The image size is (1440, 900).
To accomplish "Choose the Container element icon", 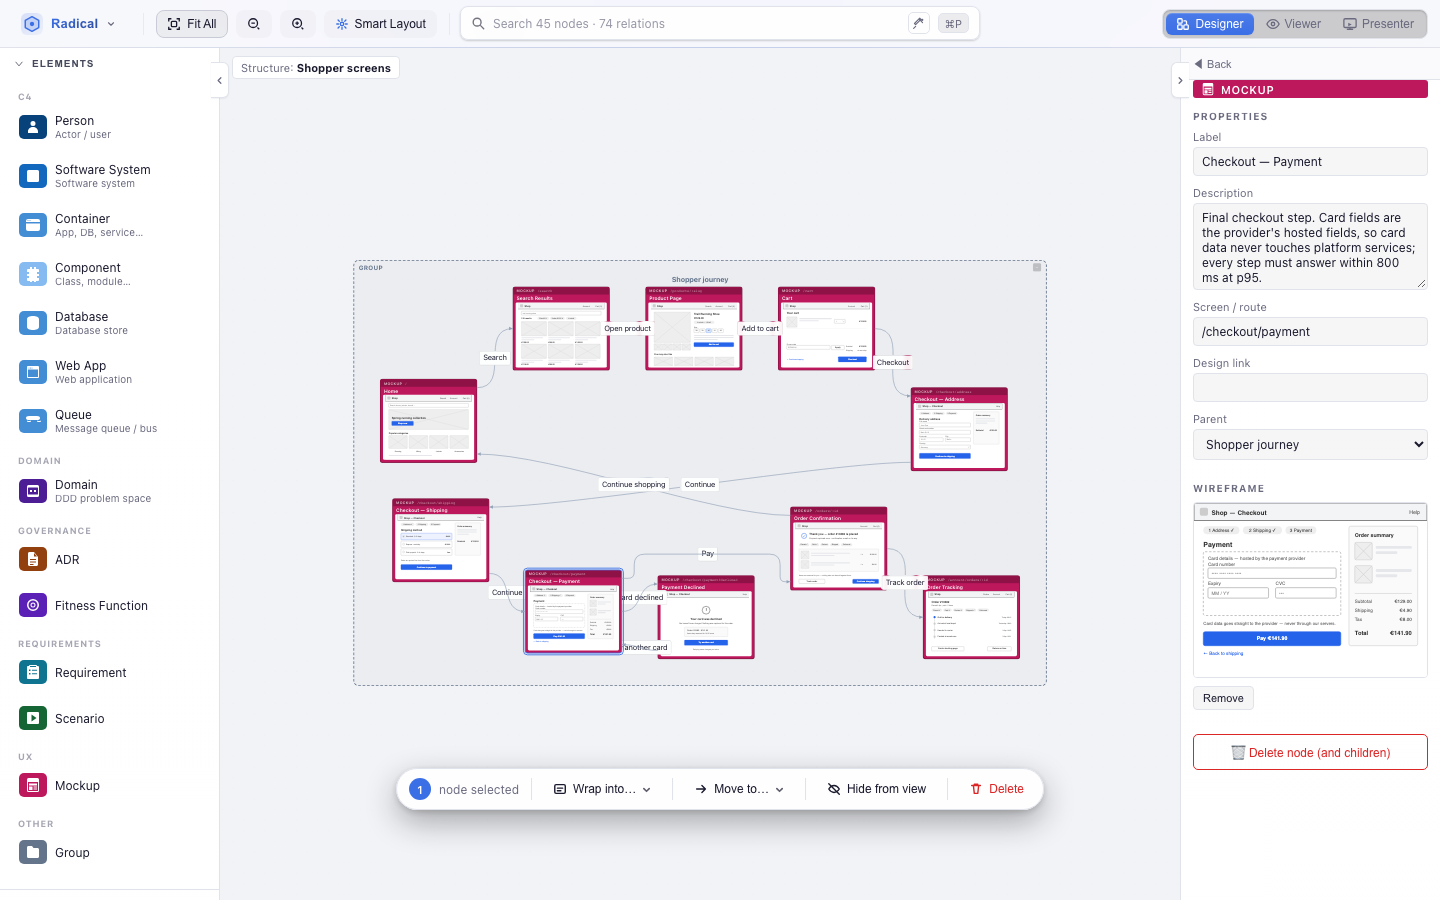I will tap(33, 225).
